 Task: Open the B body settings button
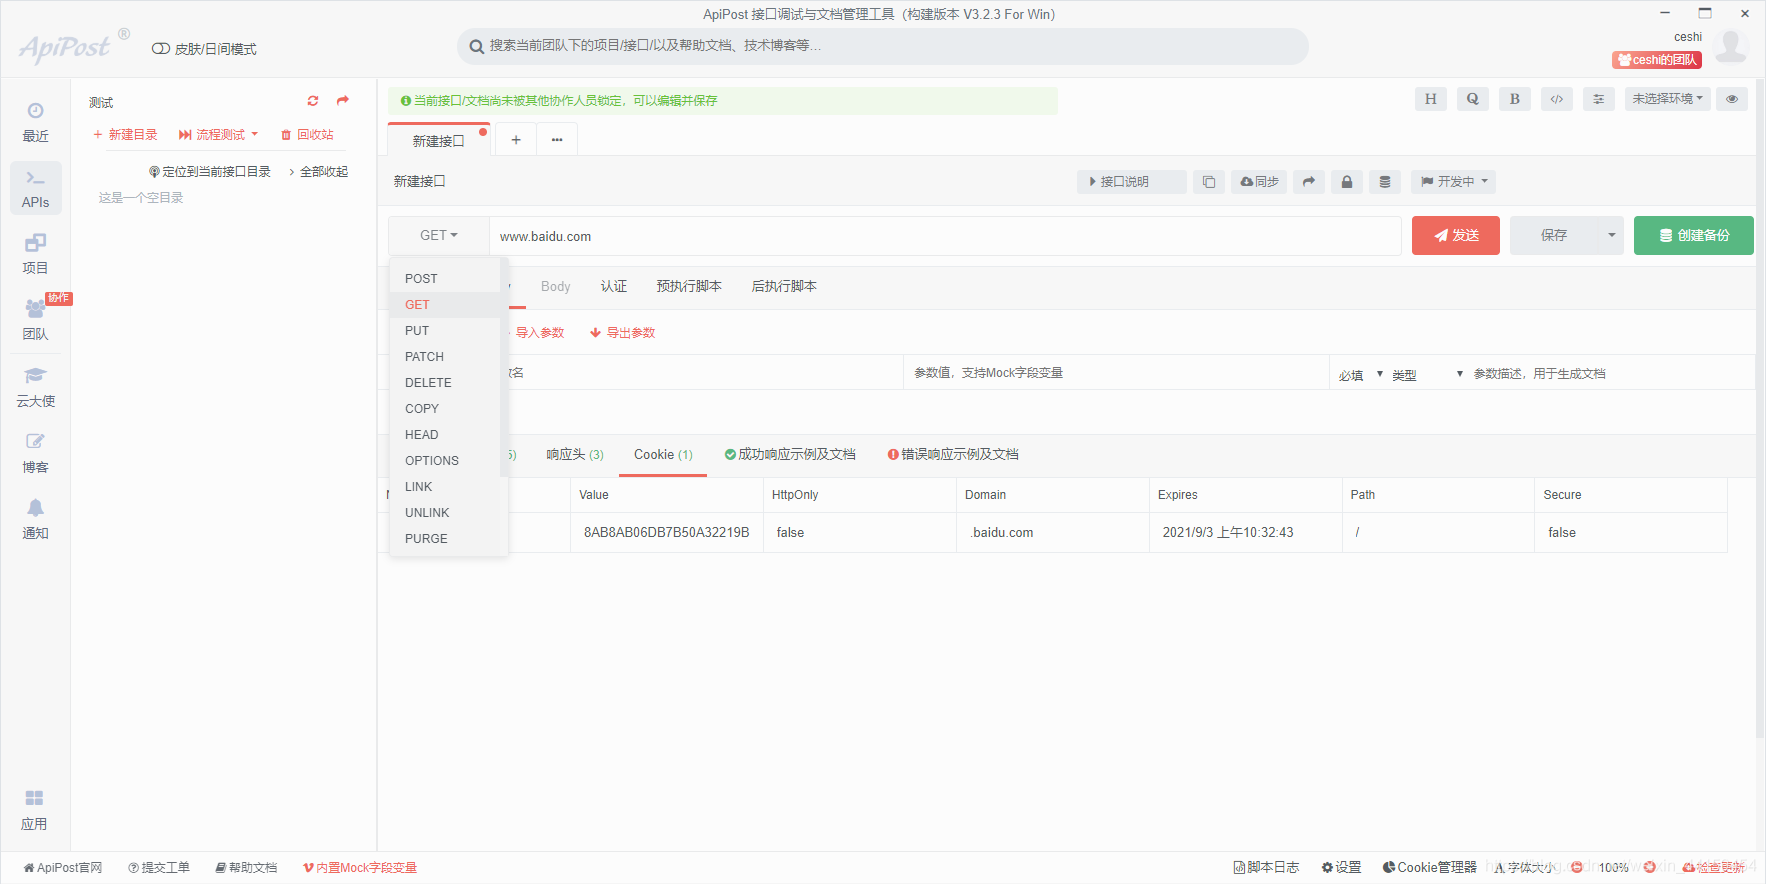(x=1515, y=99)
